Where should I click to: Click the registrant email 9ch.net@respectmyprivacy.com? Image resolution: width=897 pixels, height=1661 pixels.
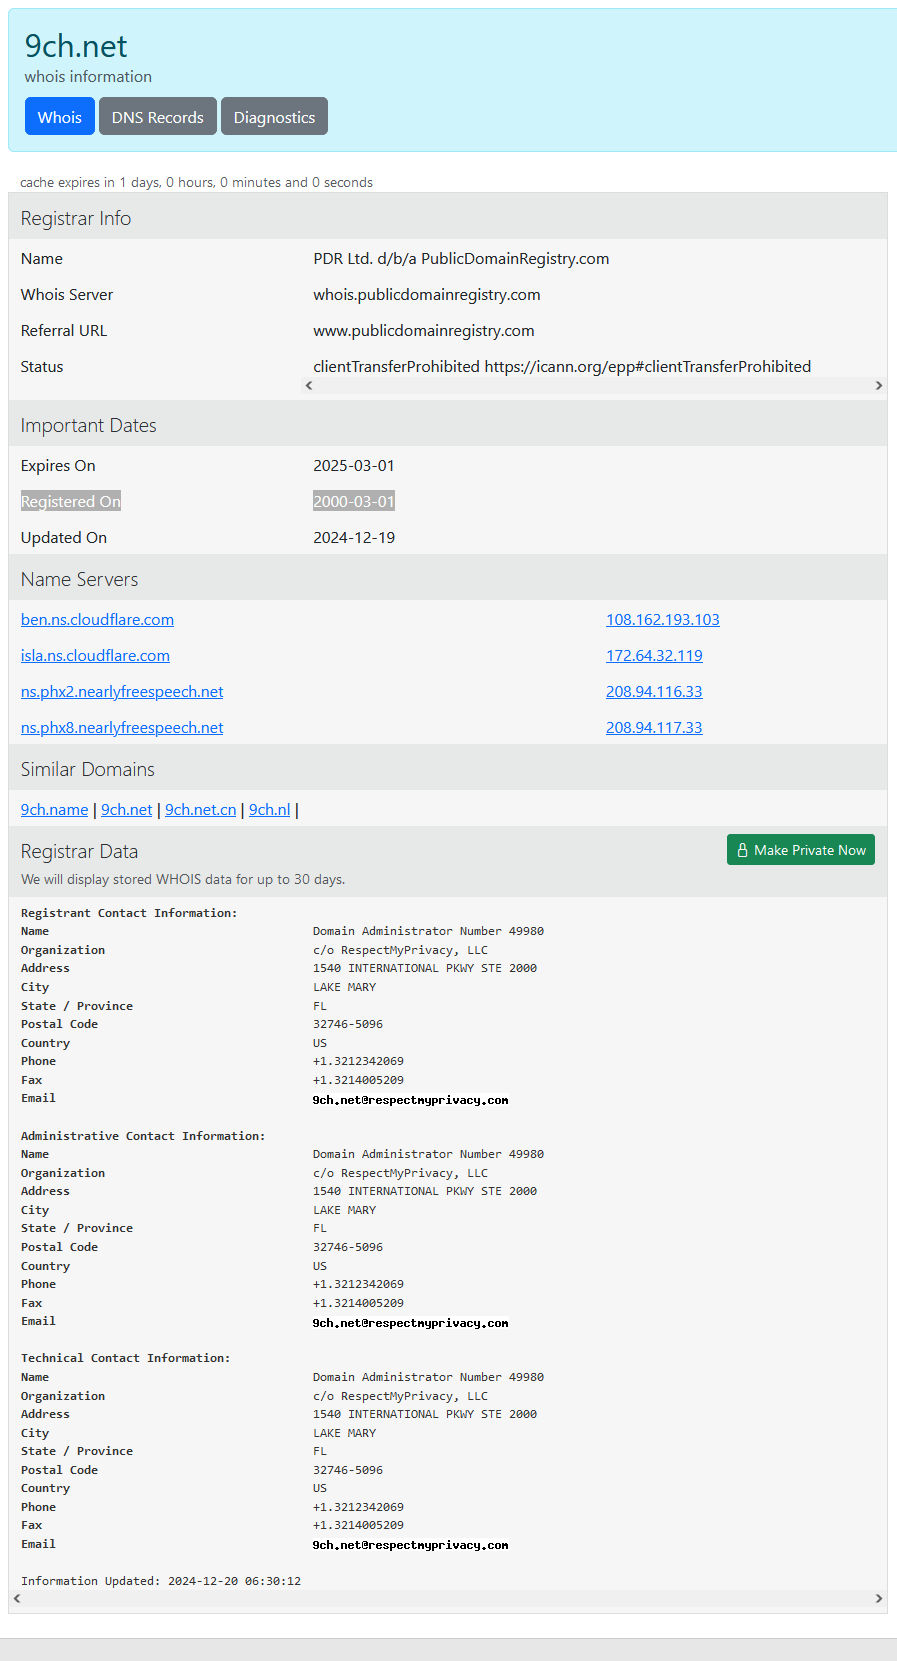point(410,1100)
